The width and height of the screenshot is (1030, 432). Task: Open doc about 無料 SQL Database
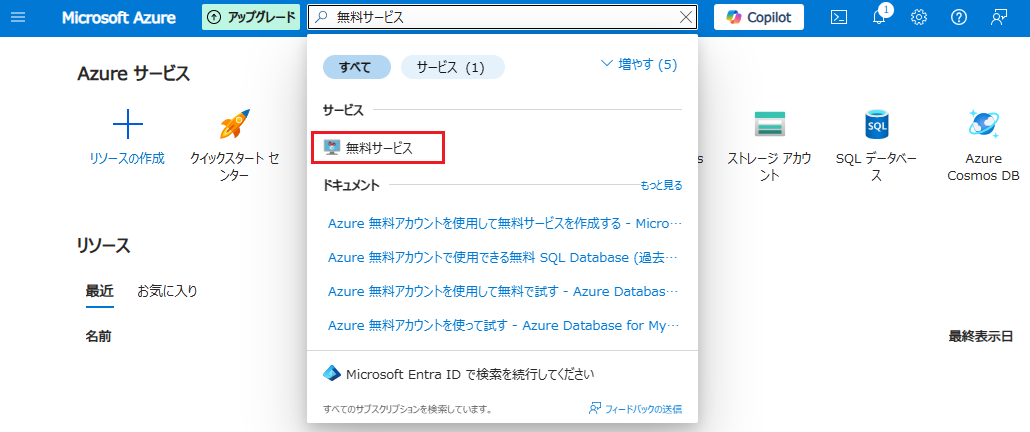(504, 258)
